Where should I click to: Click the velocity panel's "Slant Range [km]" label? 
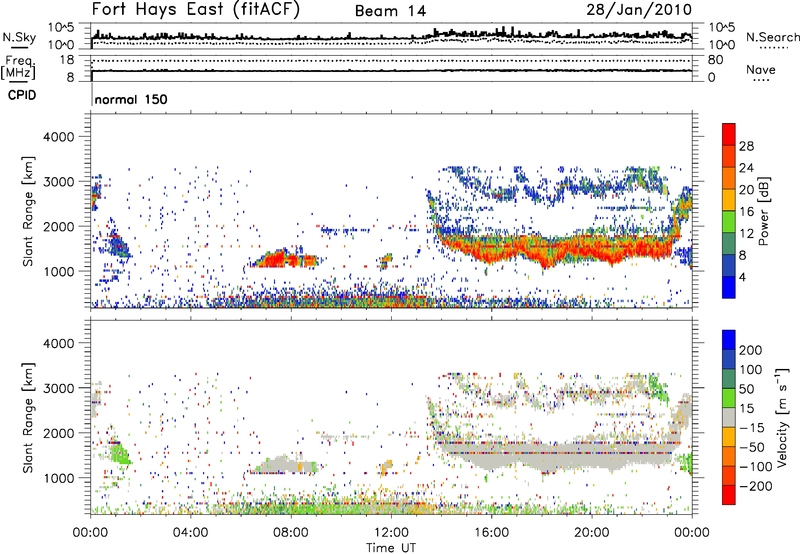point(28,418)
